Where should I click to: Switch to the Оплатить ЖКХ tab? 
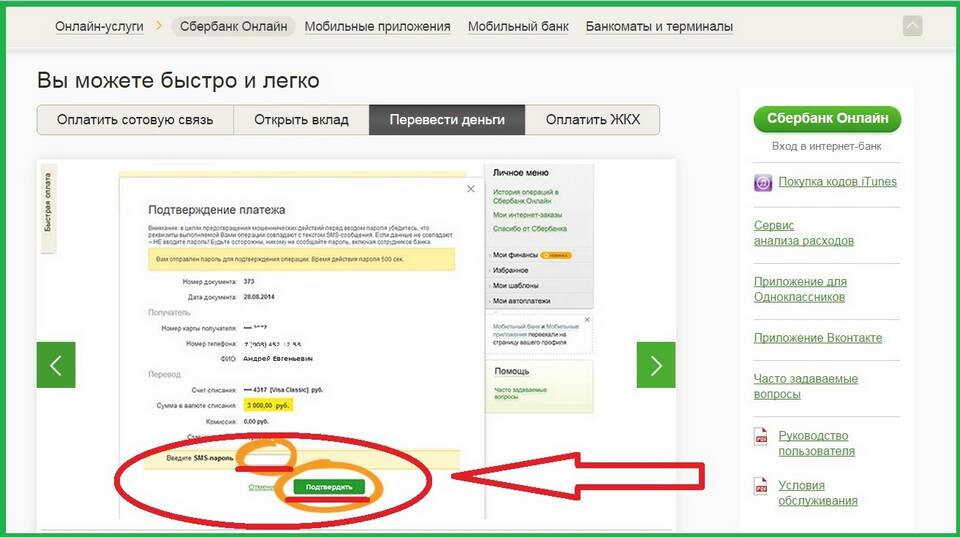[593, 119]
